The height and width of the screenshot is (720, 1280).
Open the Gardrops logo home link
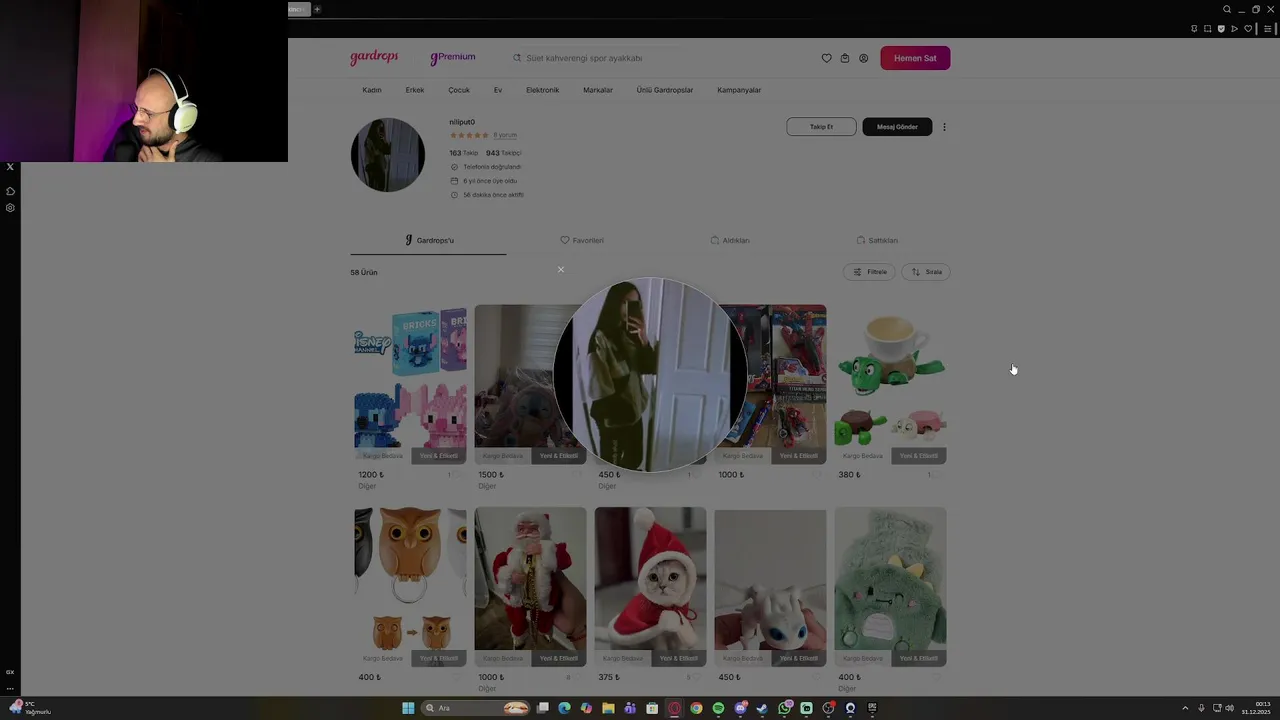pyautogui.click(x=374, y=58)
